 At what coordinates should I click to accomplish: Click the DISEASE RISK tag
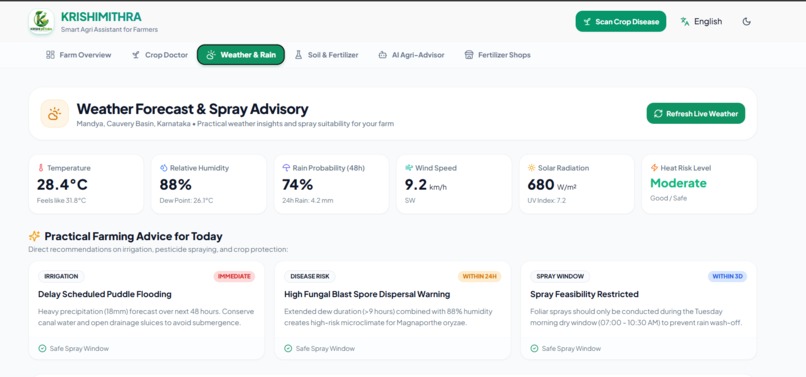[309, 276]
